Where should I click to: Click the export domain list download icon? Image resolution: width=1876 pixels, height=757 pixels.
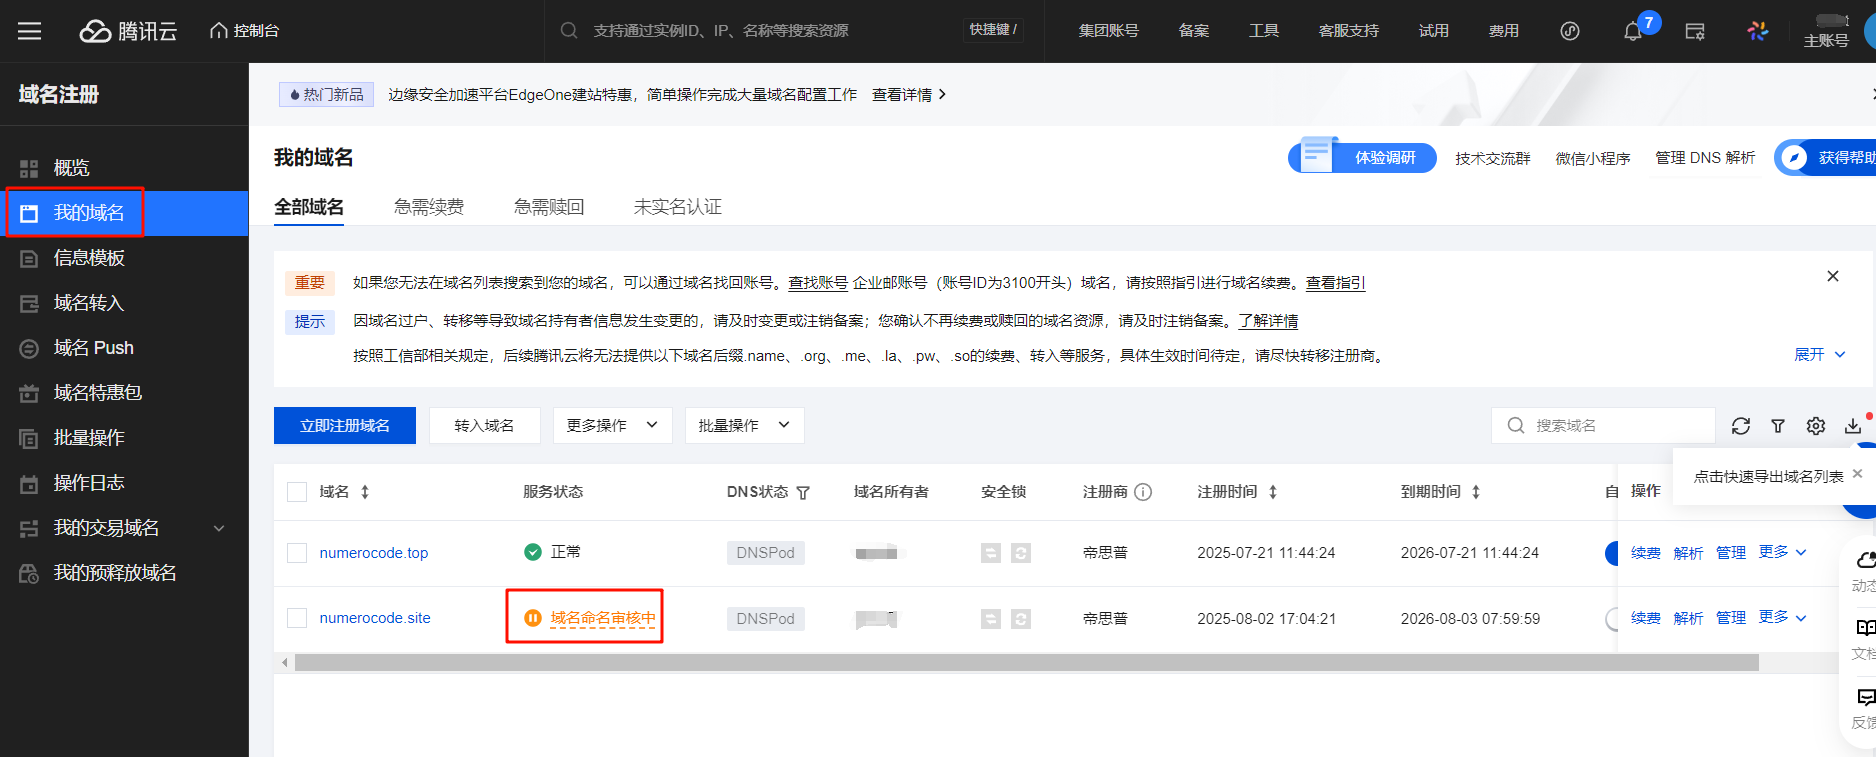(1853, 426)
